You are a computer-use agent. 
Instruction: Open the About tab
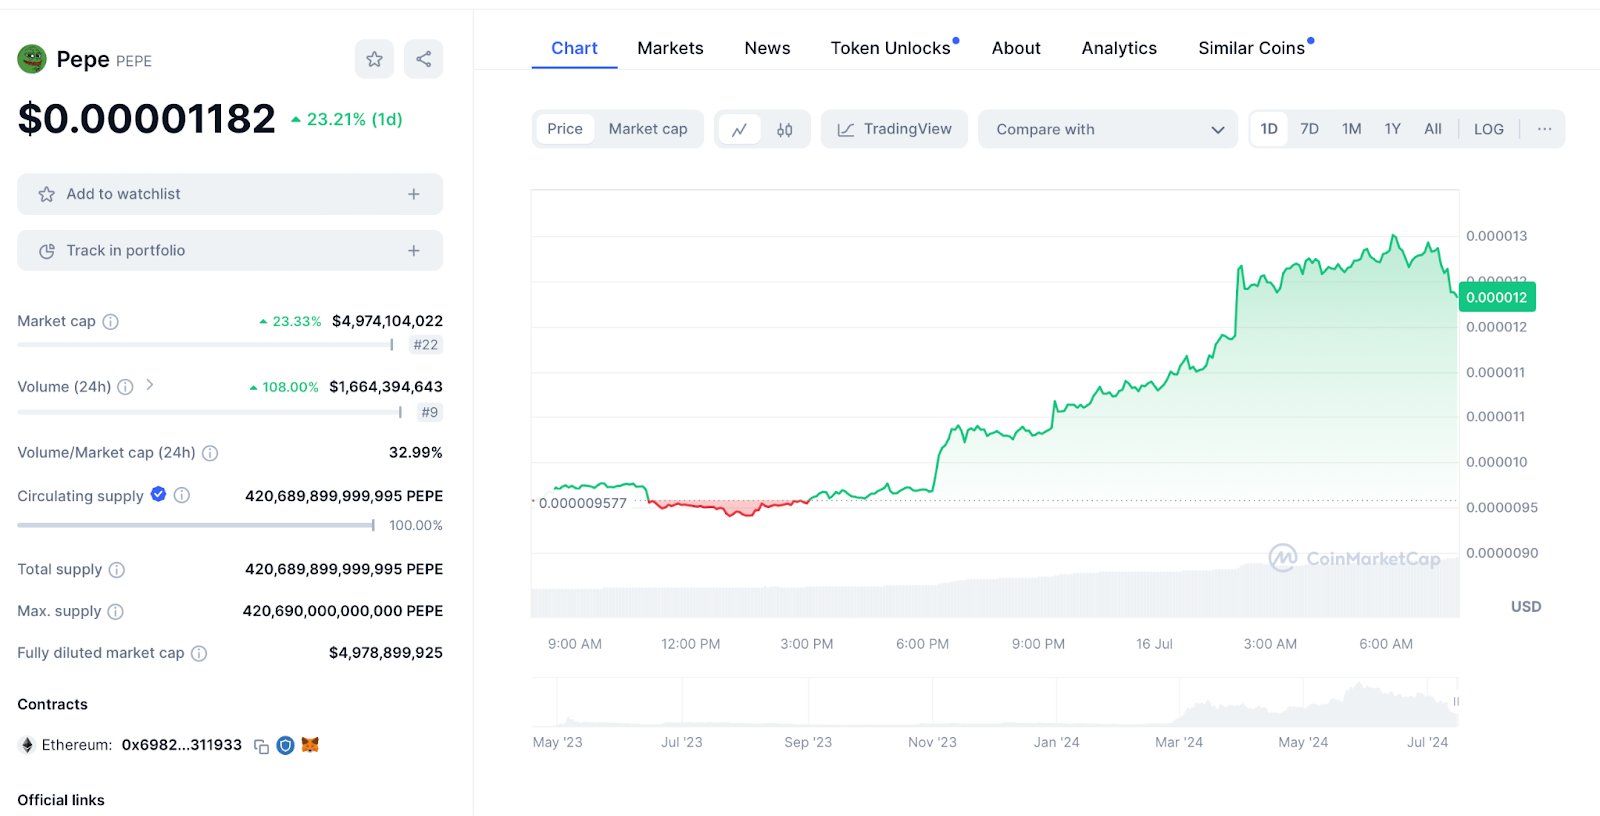(1016, 48)
